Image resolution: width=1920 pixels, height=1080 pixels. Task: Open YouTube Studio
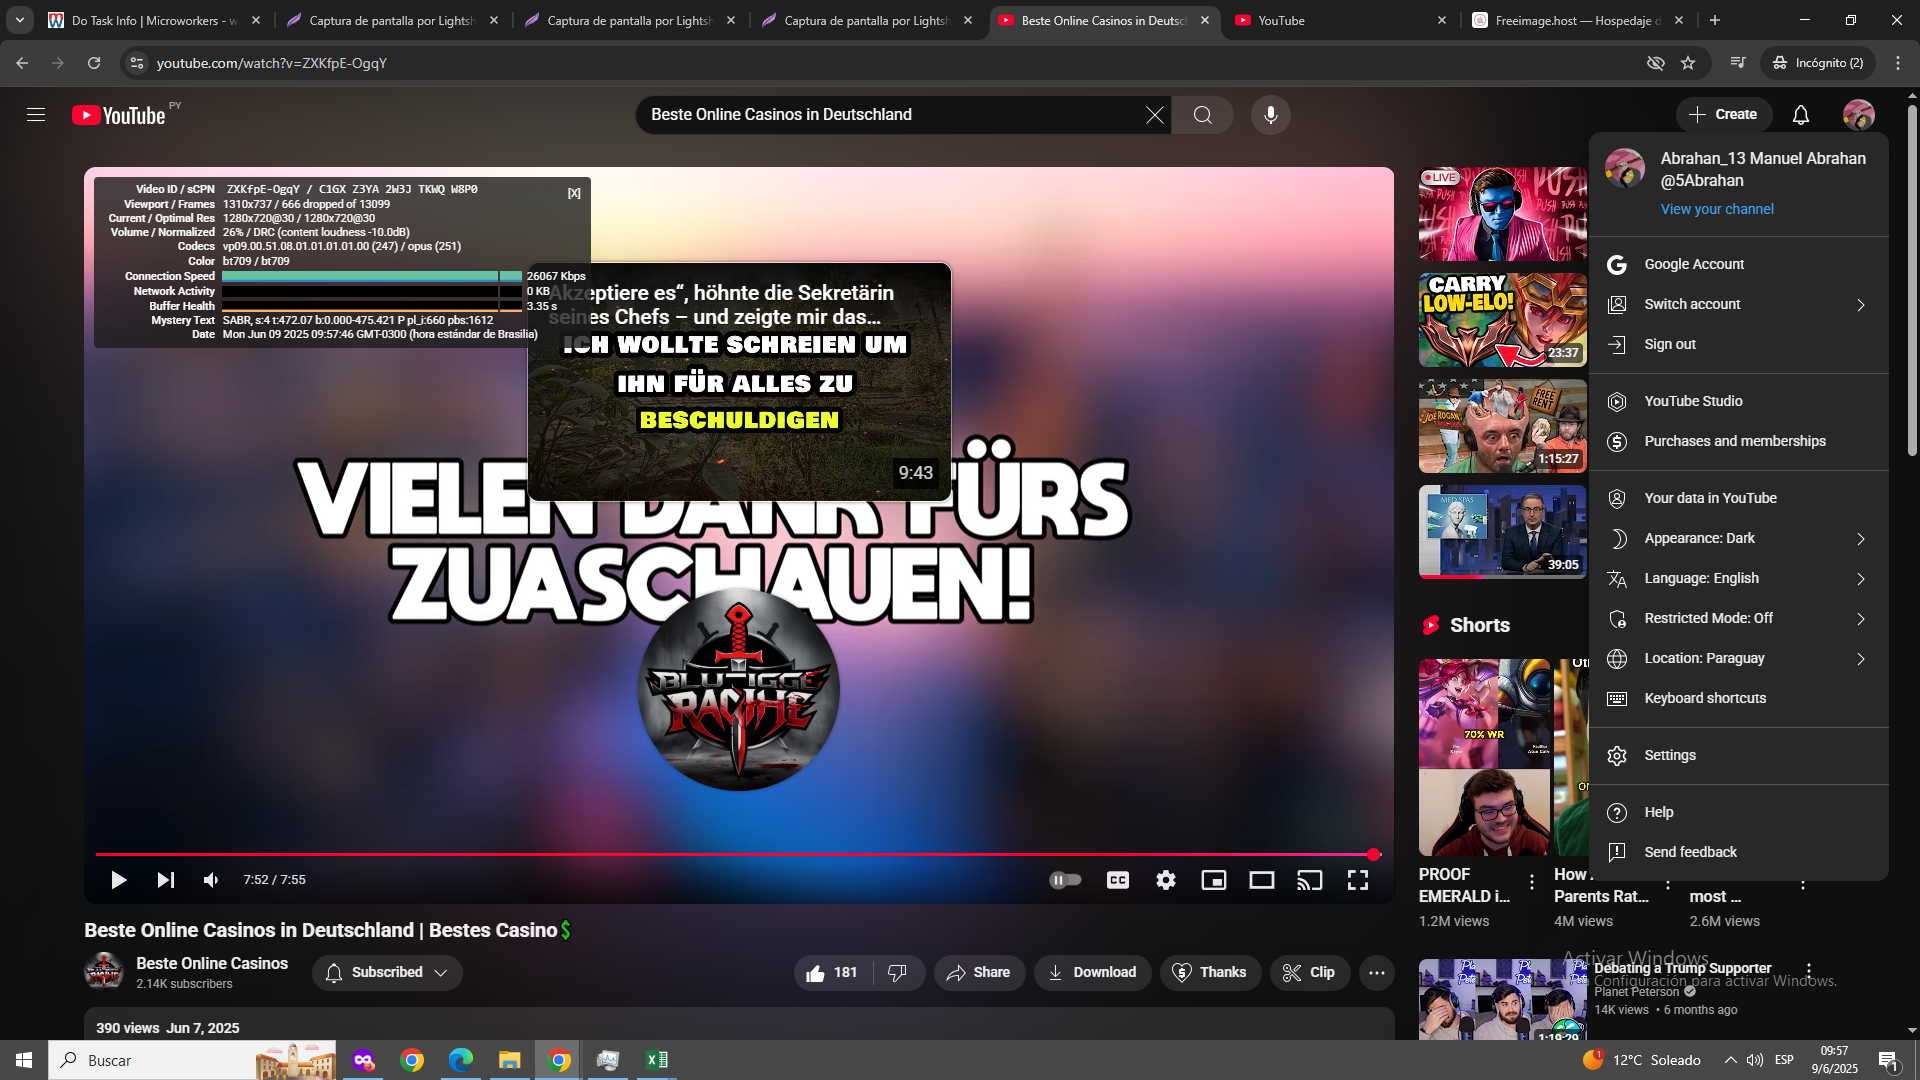(x=1738, y=401)
